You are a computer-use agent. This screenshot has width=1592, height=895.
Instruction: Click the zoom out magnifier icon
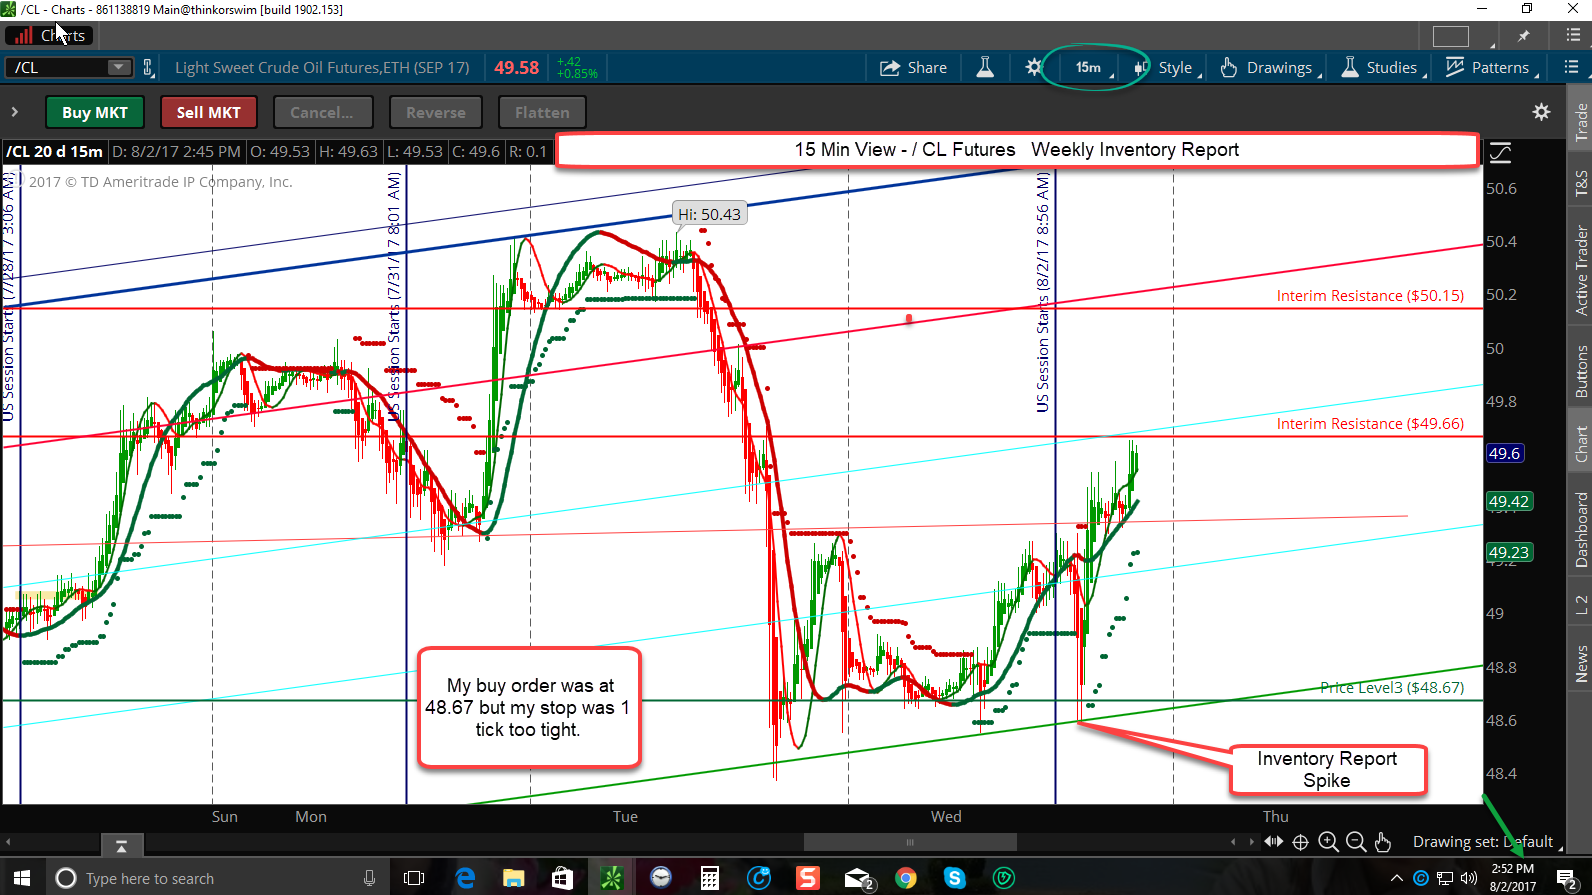1356,842
